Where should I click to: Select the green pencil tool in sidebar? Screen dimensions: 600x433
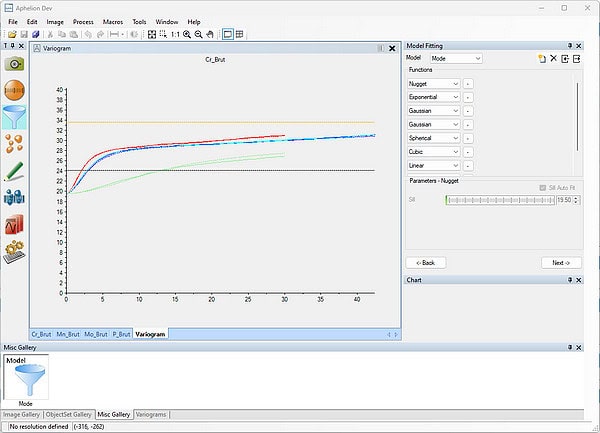pyautogui.click(x=14, y=171)
